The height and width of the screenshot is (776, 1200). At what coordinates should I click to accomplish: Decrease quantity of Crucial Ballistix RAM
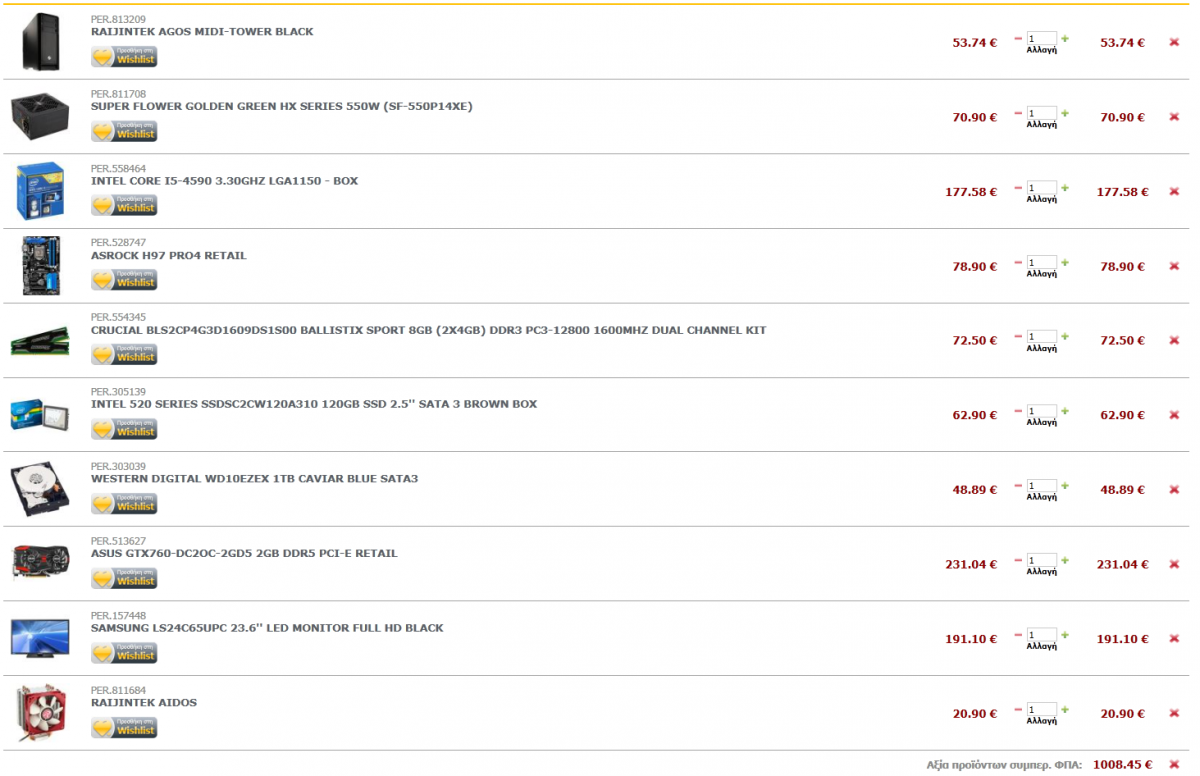(x=1018, y=337)
